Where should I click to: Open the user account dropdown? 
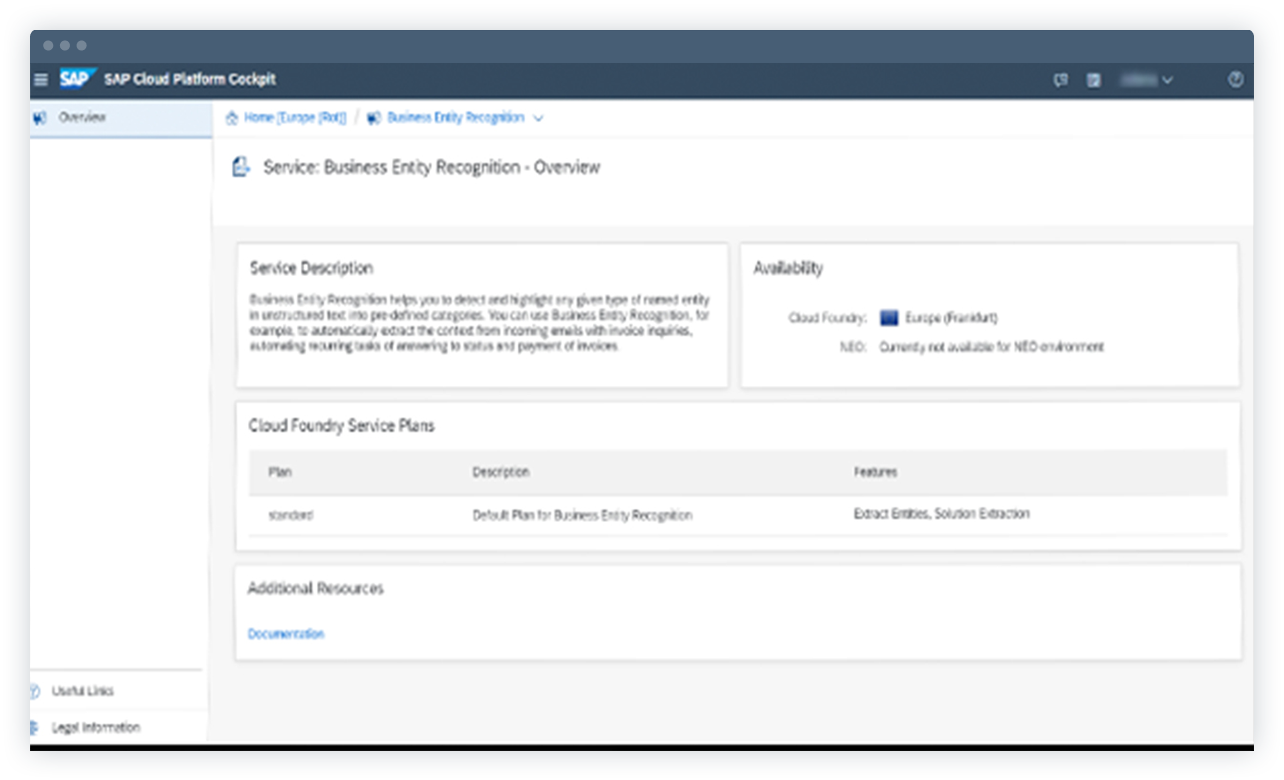[x=1146, y=80]
